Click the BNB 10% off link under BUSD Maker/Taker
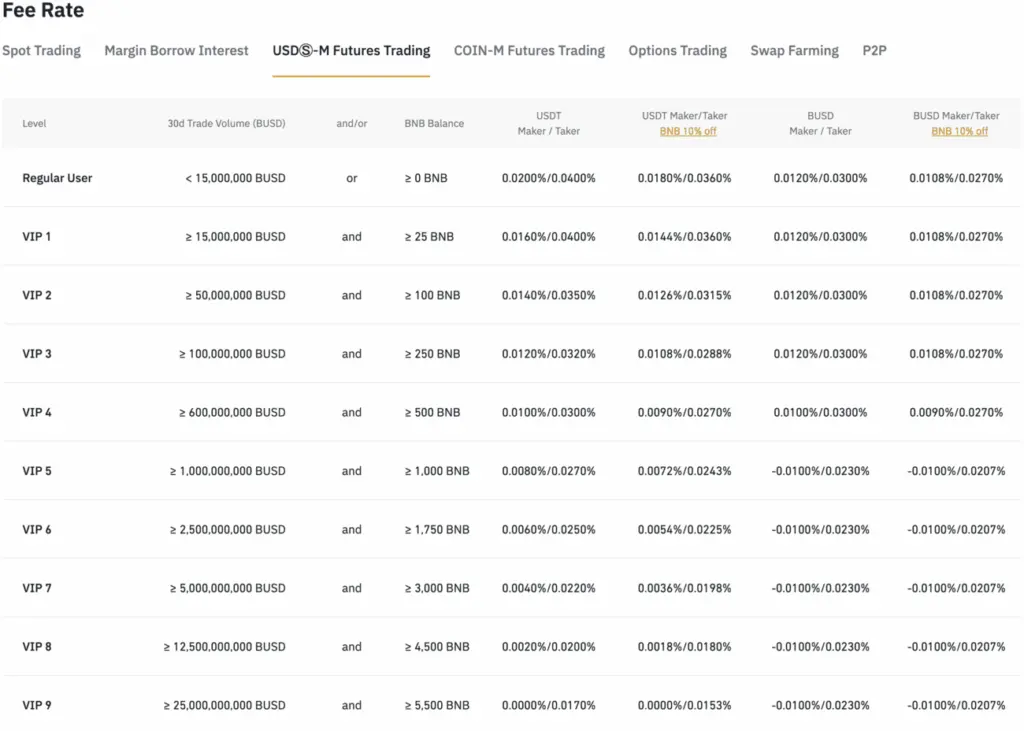 click(x=959, y=131)
